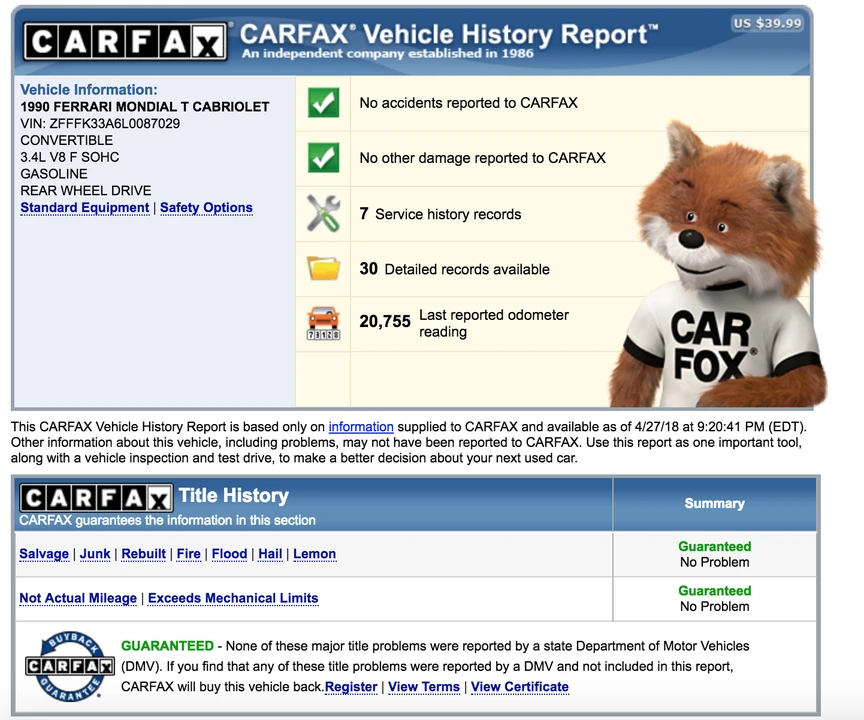This screenshot has height=720, width=864.
Task: Open the Salvage title link
Action: 44,554
